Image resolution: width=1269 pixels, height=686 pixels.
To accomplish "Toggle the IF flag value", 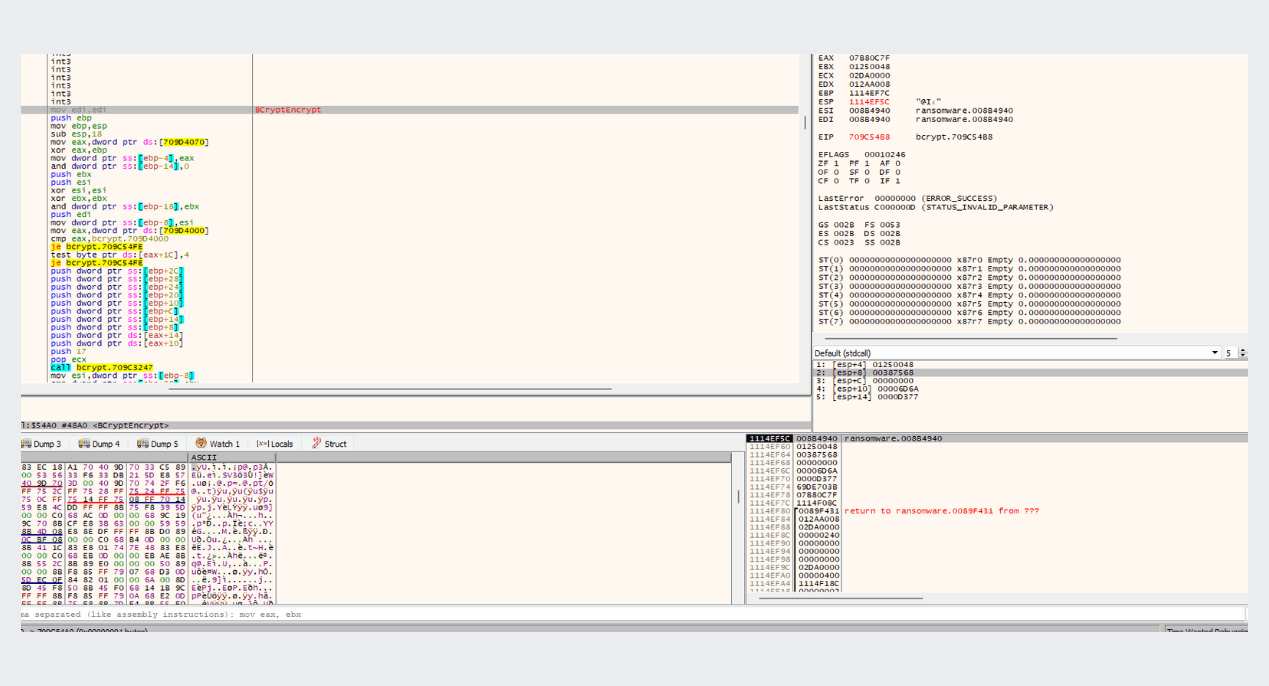I will [897, 181].
